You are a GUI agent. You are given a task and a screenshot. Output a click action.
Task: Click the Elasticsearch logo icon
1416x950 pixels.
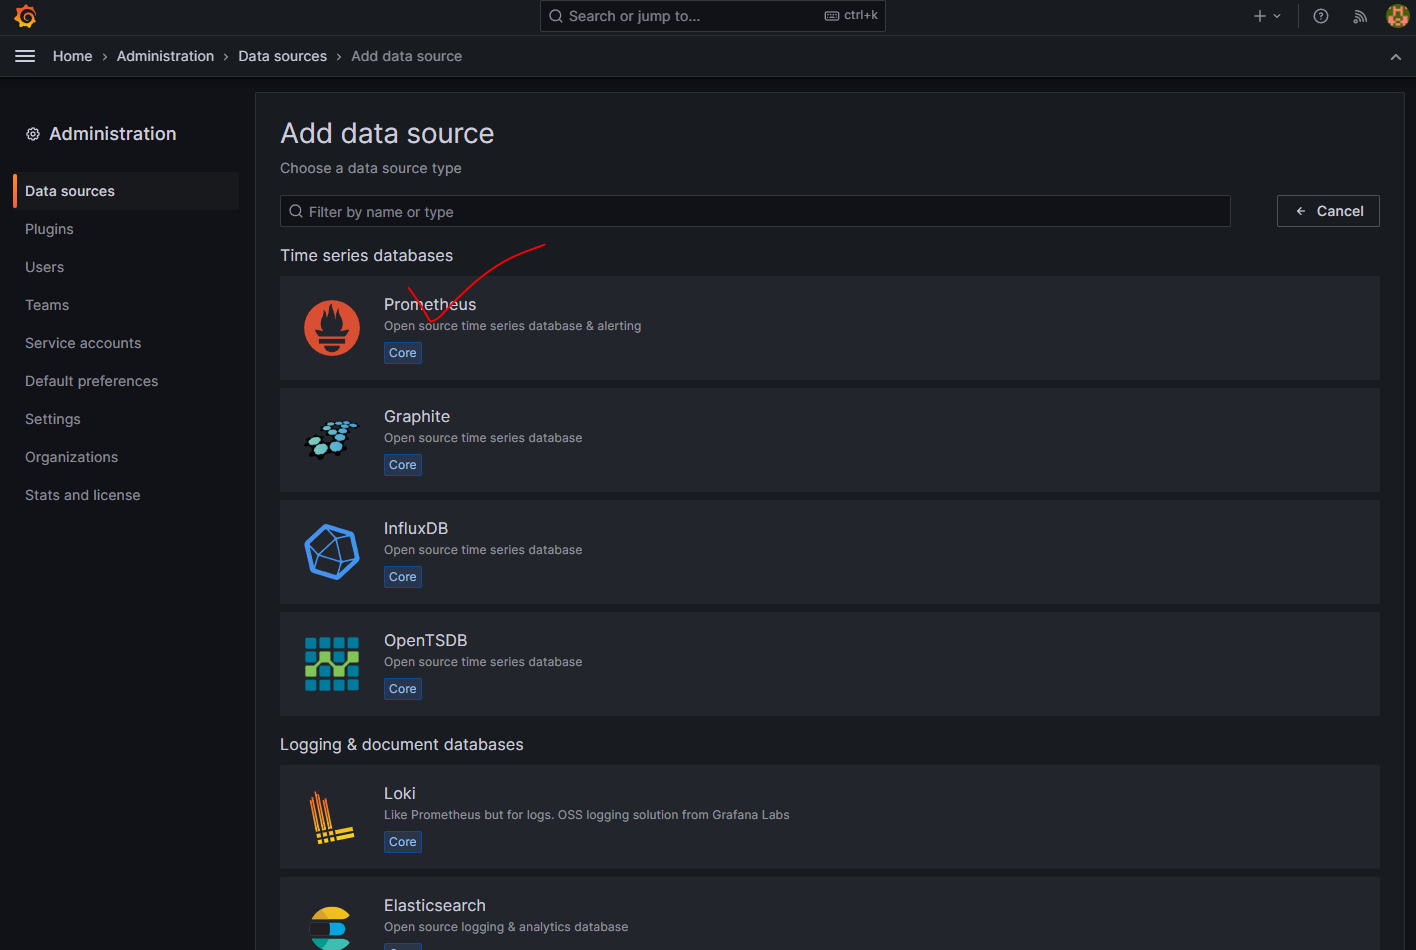(x=330, y=928)
